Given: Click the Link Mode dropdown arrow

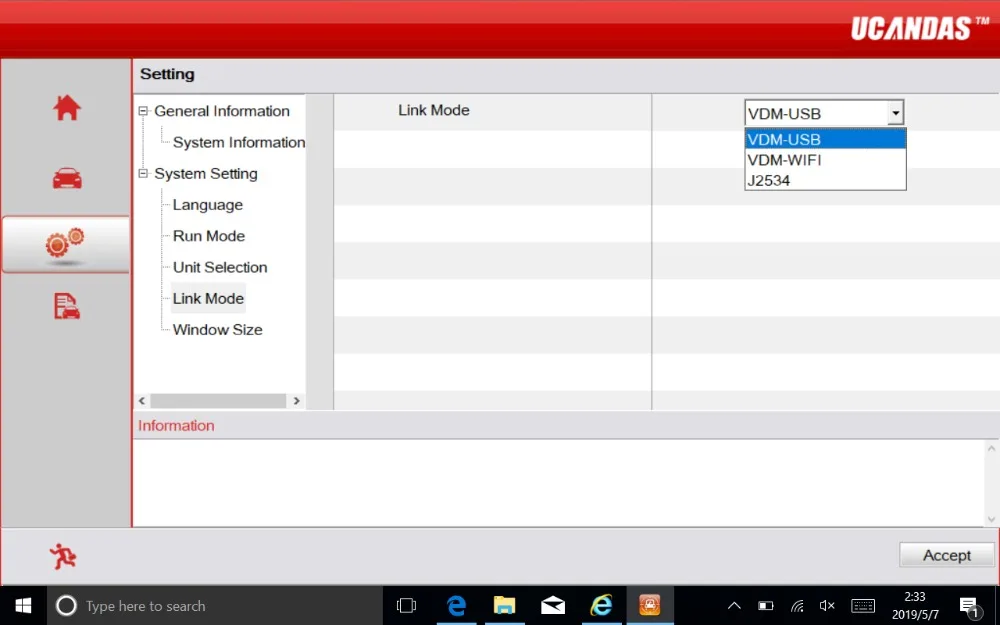Looking at the screenshot, I should pos(895,114).
